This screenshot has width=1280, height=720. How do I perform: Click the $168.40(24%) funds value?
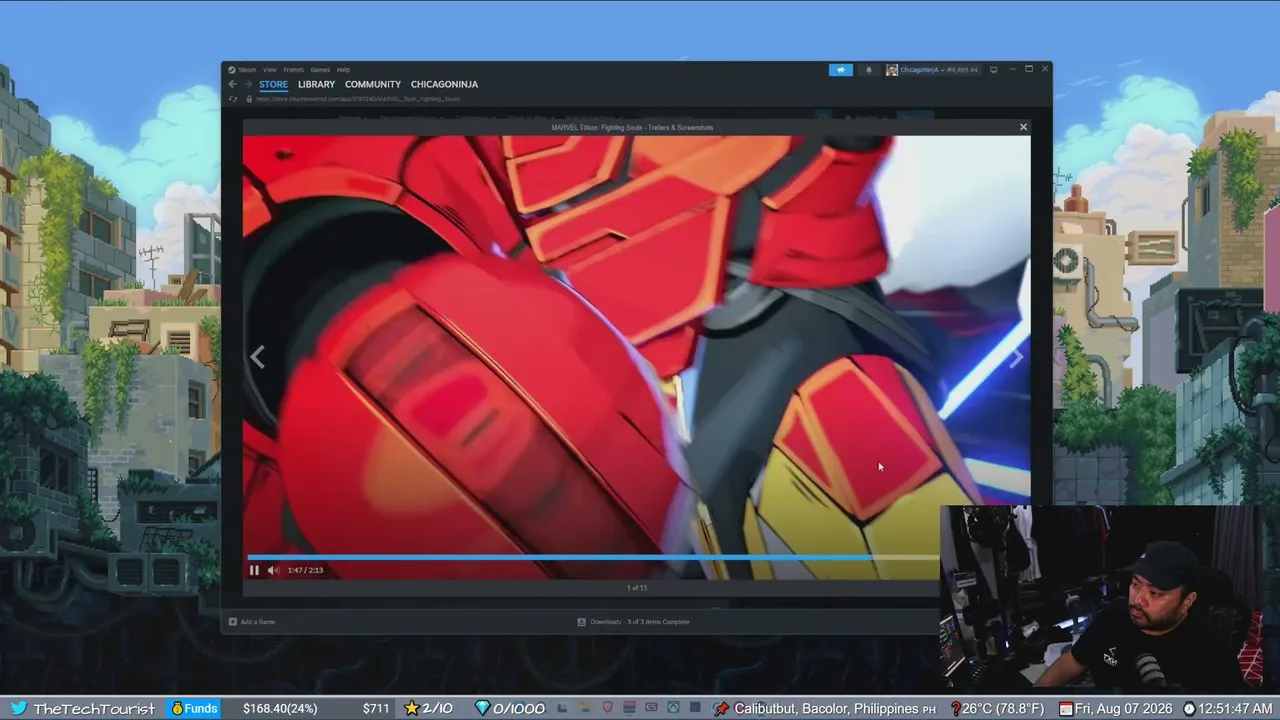click(280, 708)
